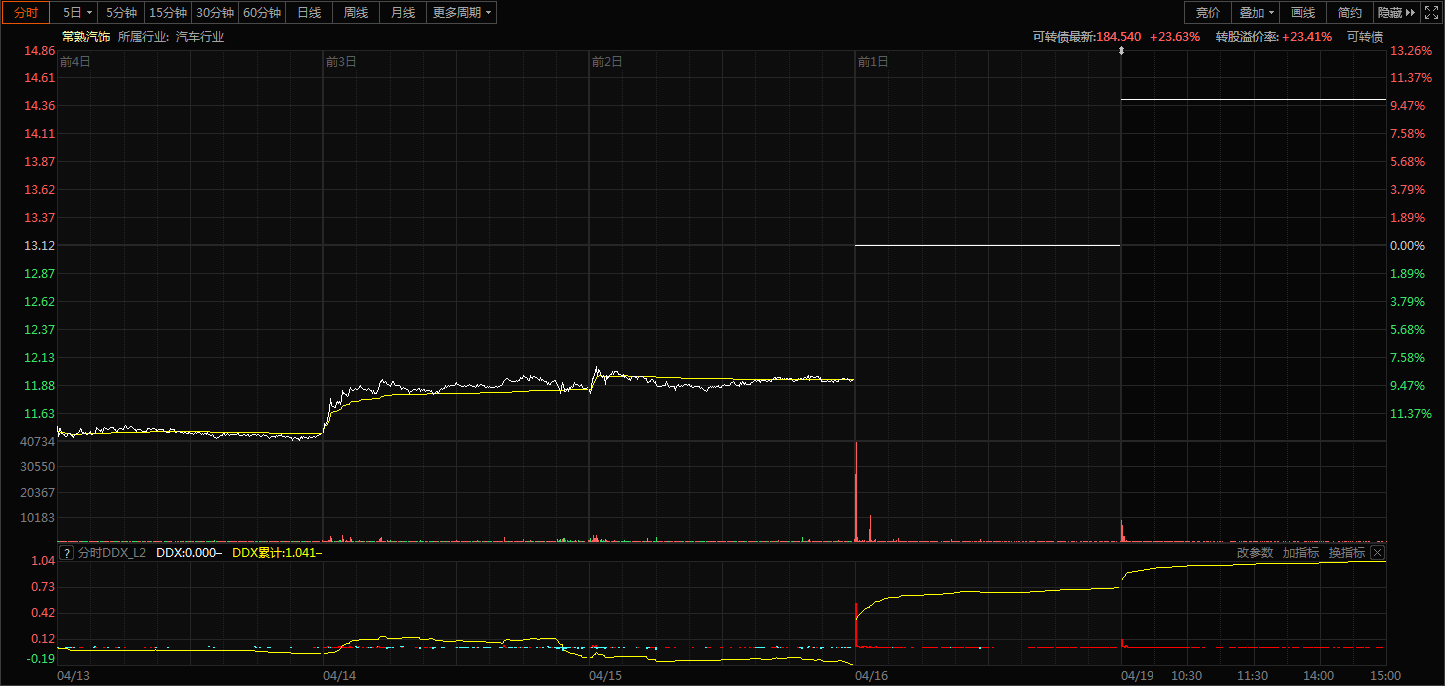Screen dimensions: 1445x686
Task: Select the 60分钟 period tab
Action: [x=262, y=12]
